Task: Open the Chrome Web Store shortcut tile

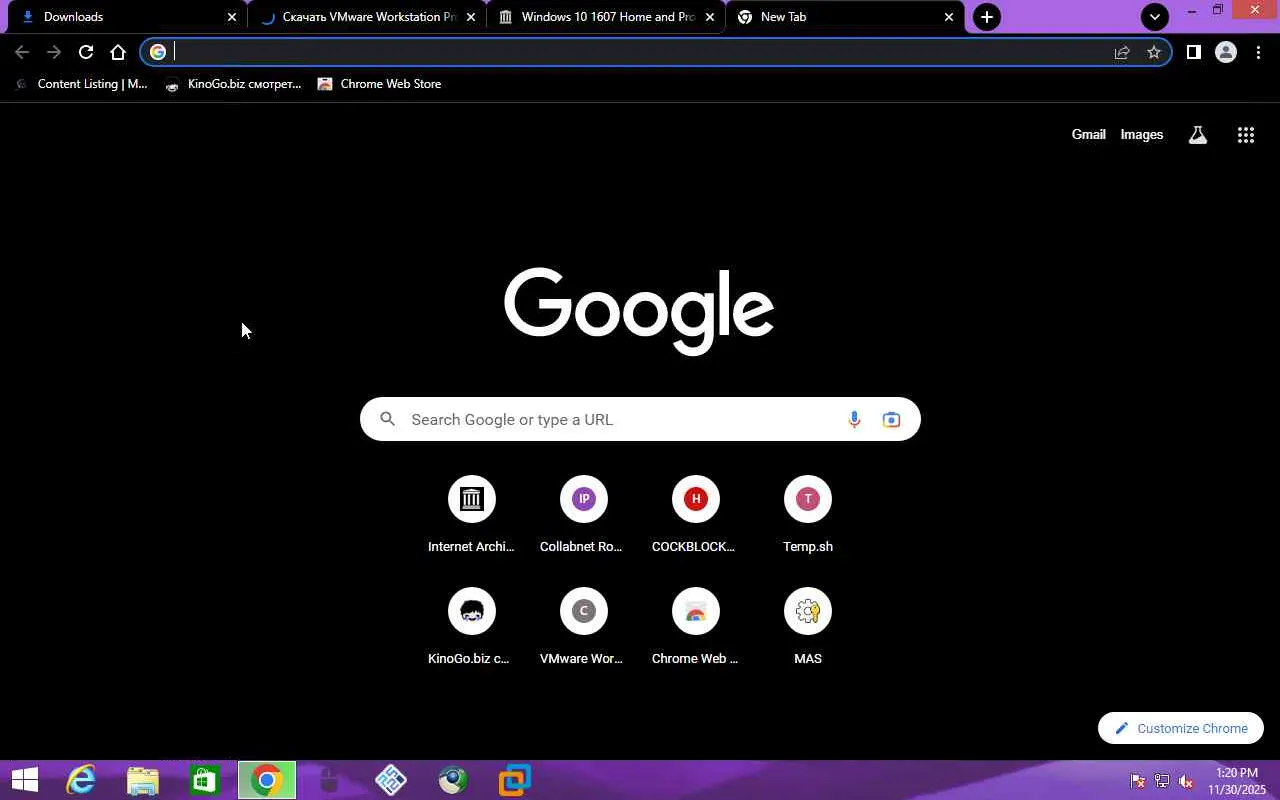Action: point(695,627)
